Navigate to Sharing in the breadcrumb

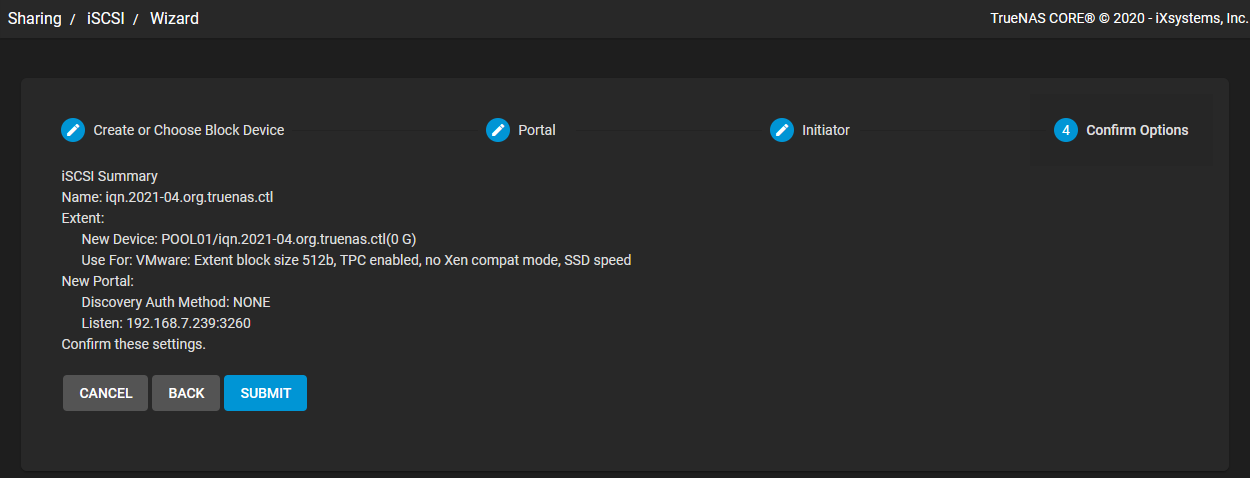tap(35, 18)
